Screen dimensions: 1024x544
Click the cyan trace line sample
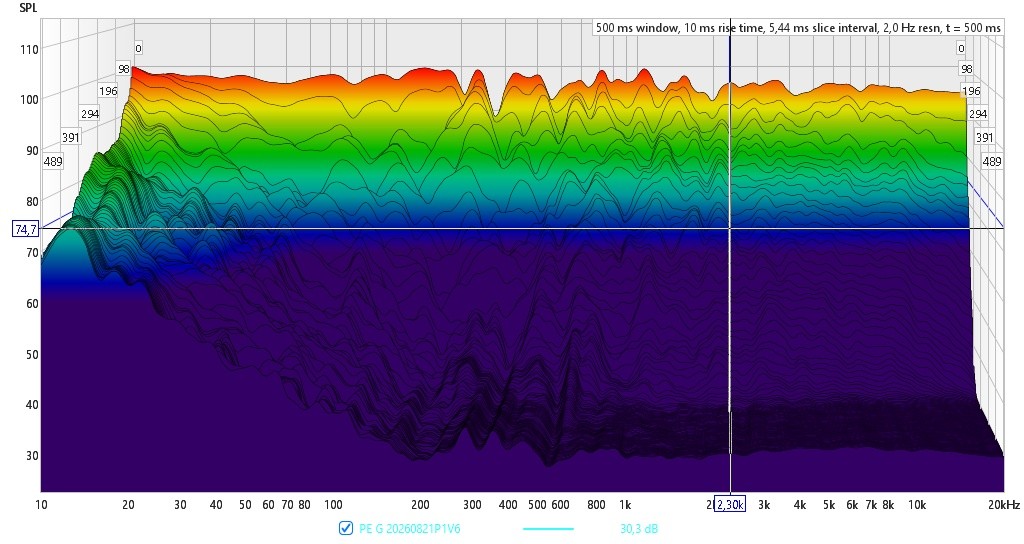pyautogui.click(x=549, y=528)
